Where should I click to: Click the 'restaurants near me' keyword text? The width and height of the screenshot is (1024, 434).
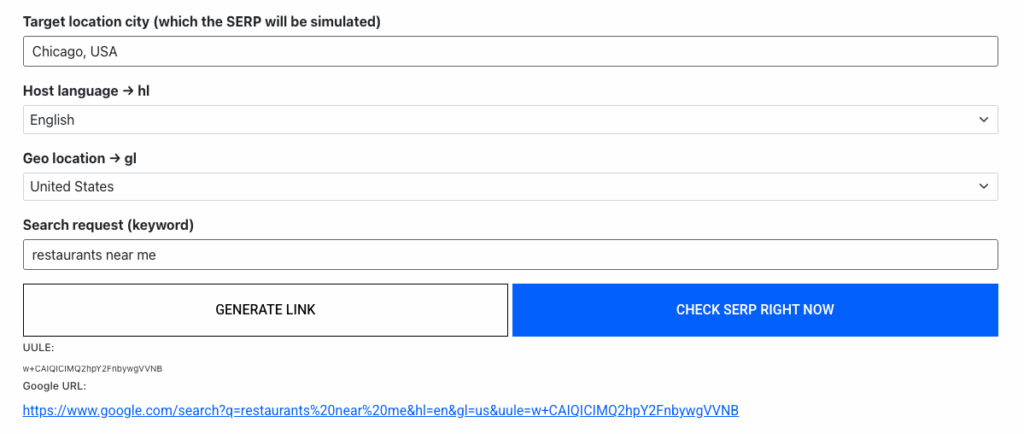(94, 255)
